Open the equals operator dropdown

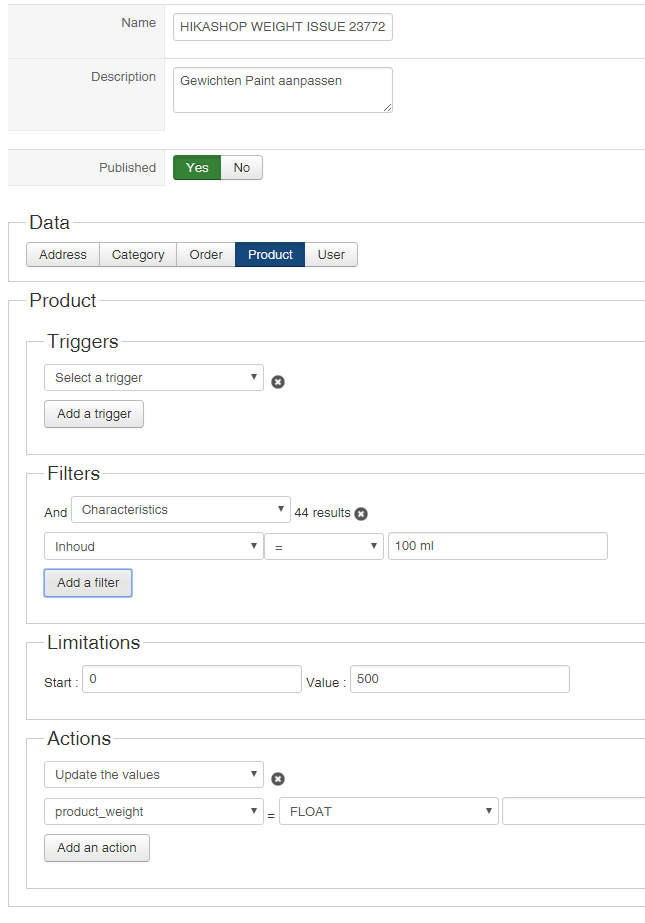[324, 547]
